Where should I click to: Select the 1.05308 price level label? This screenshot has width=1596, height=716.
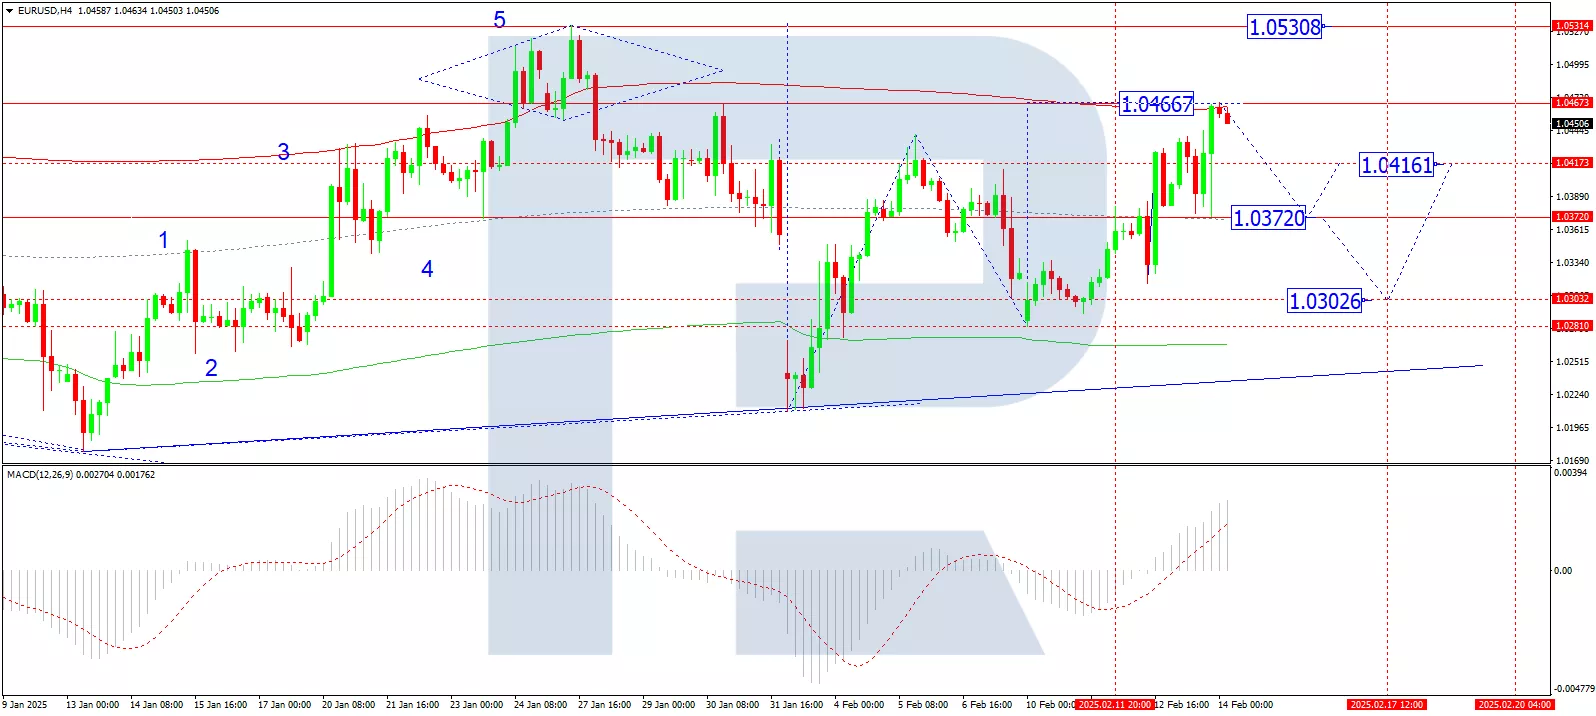(x=1284, y=27)
